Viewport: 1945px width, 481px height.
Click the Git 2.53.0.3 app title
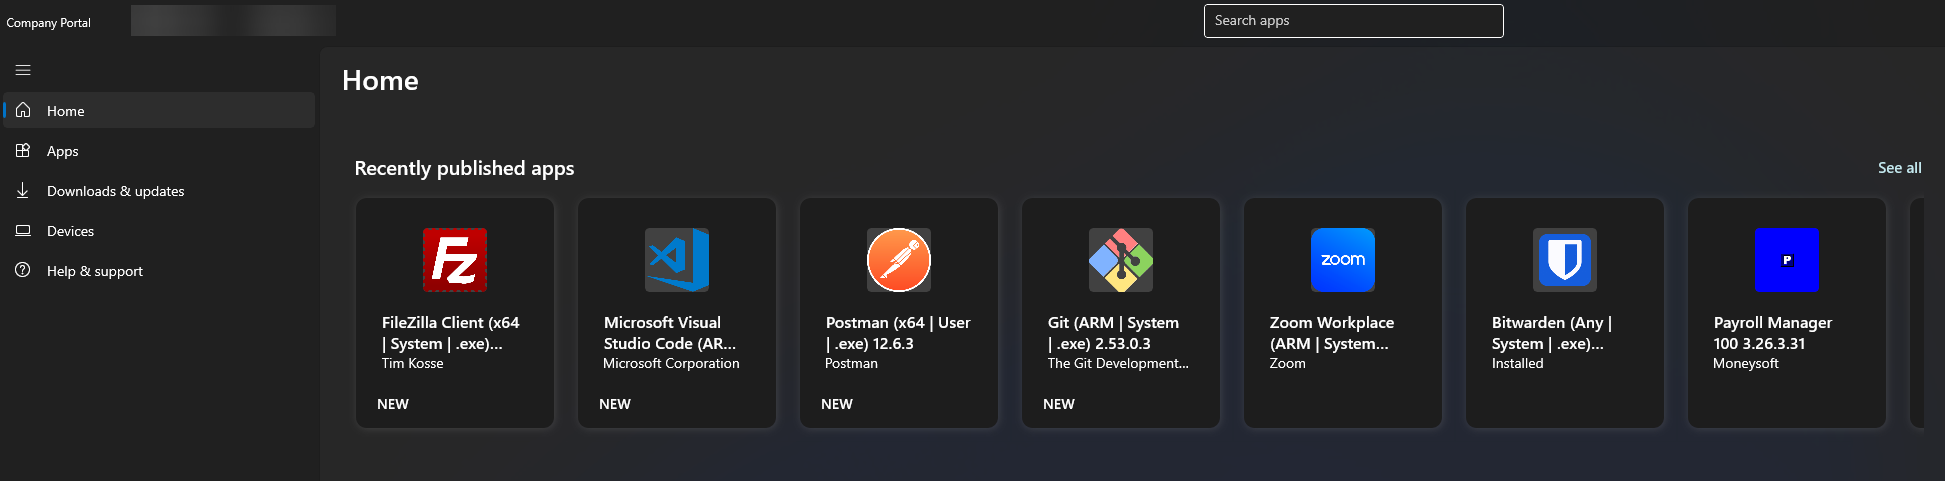[x=1112, y=333]
